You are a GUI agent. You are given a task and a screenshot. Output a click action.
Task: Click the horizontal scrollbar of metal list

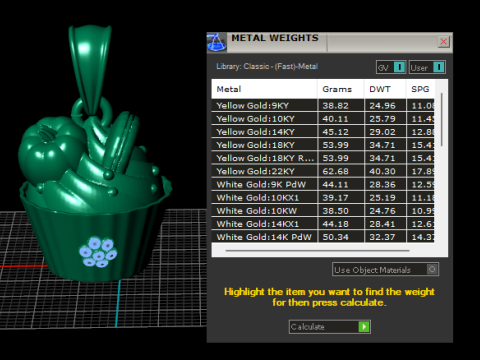click(x=317, y=250)
